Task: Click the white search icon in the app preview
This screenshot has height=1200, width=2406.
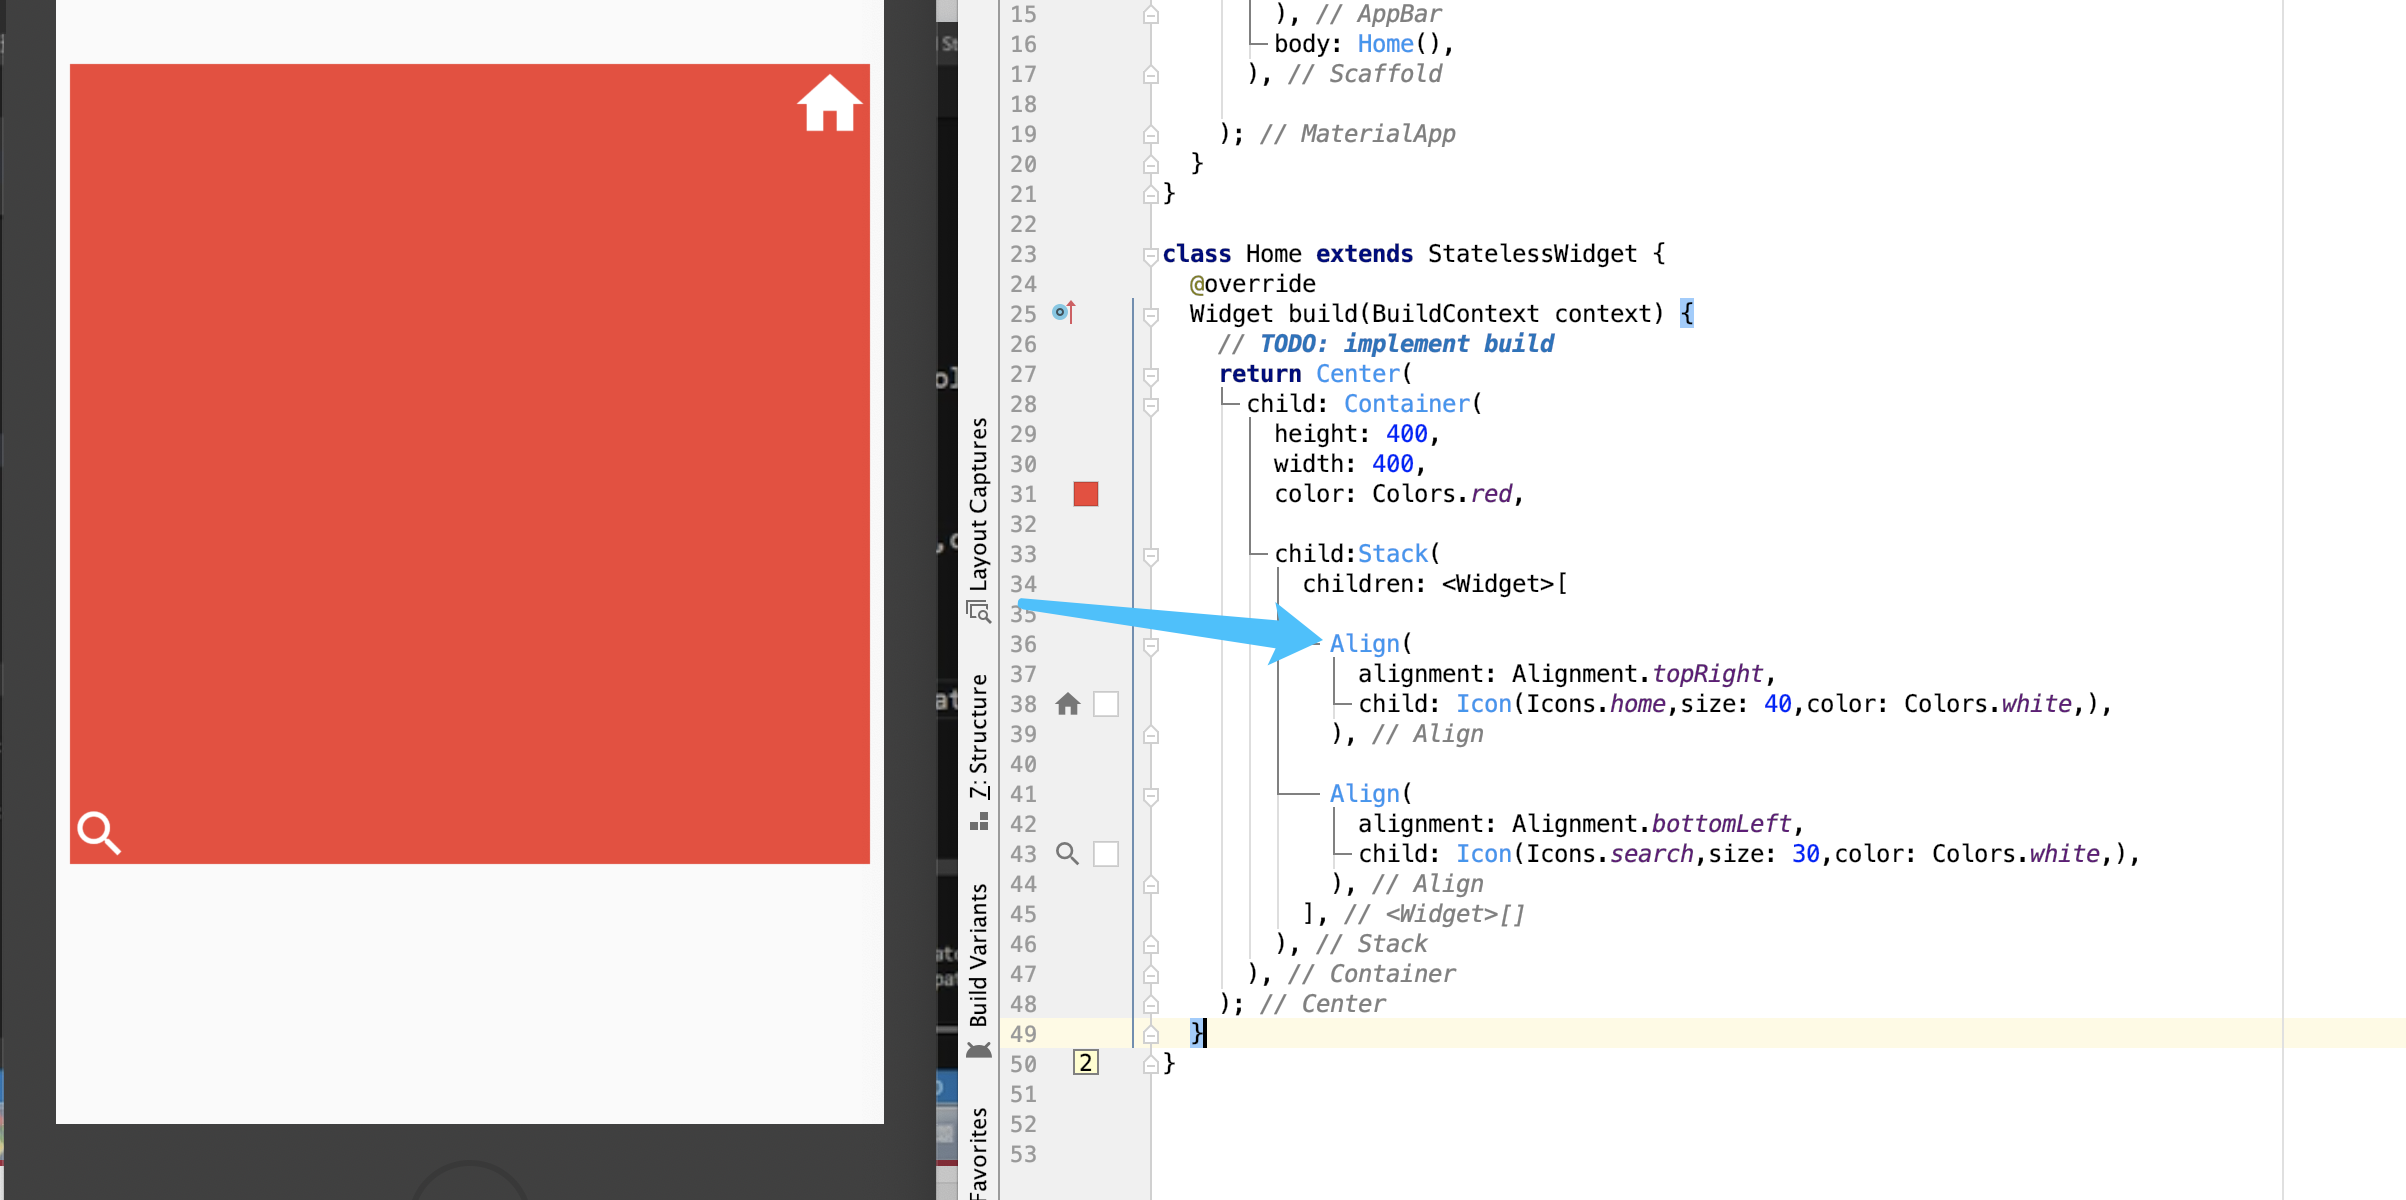Action: pos(99,832)
